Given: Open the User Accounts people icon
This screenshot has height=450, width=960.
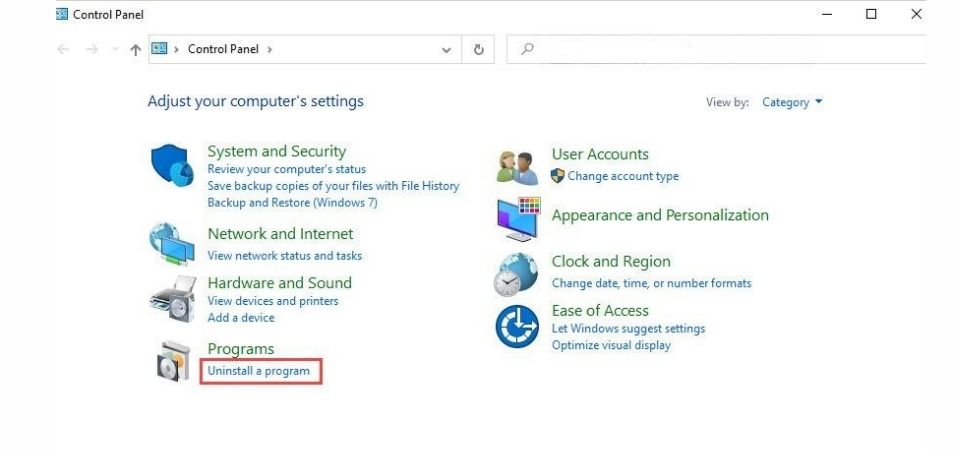Looking at the screenshot, I should click(518, 168).
